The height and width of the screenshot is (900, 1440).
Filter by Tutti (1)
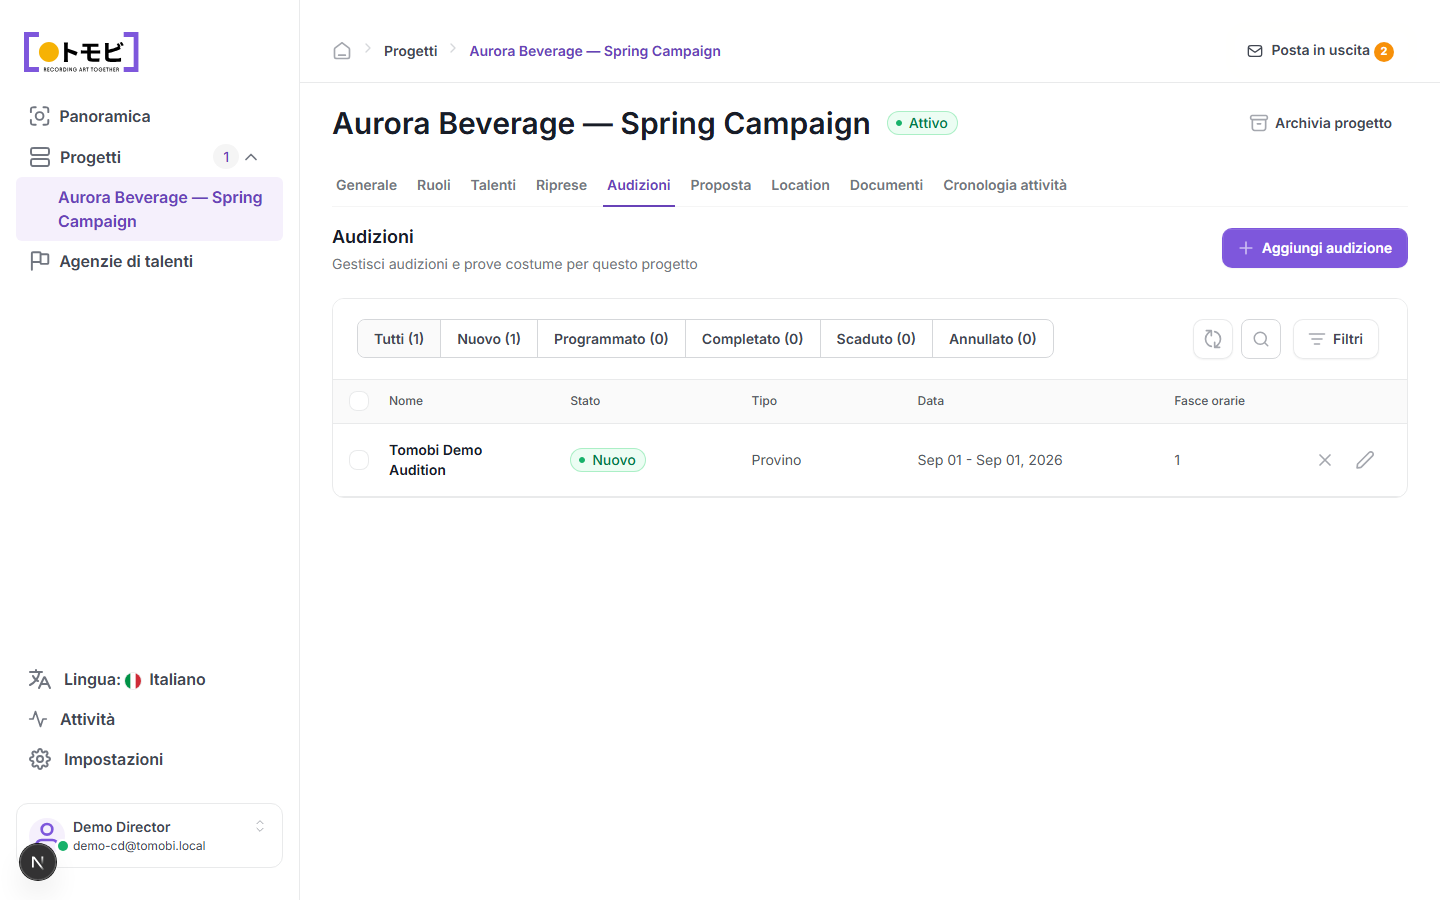399,339
